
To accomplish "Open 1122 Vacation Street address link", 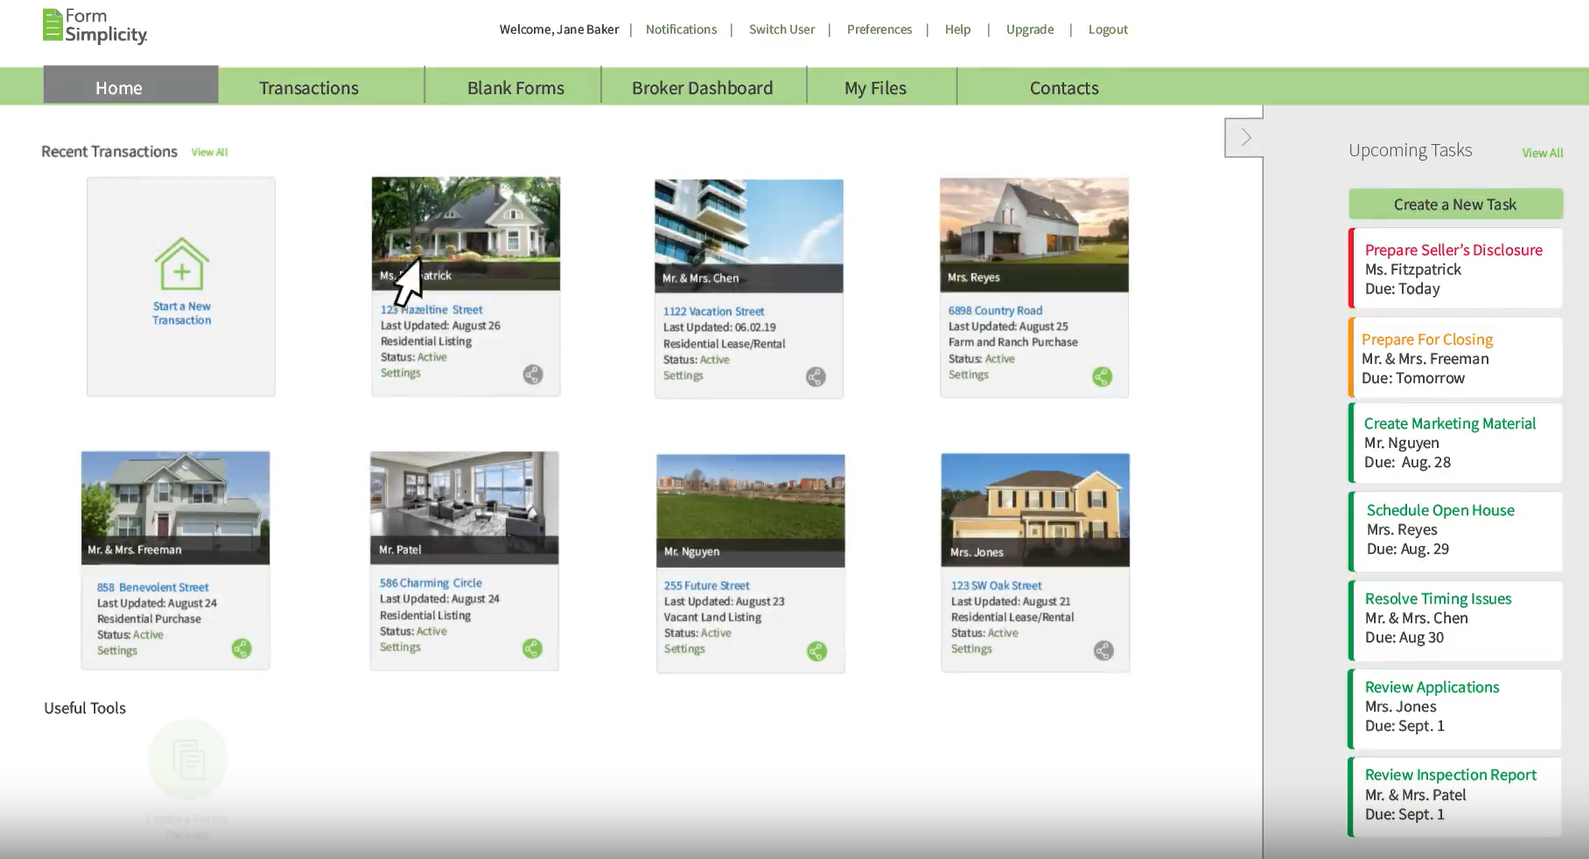I will pos(713,312).
